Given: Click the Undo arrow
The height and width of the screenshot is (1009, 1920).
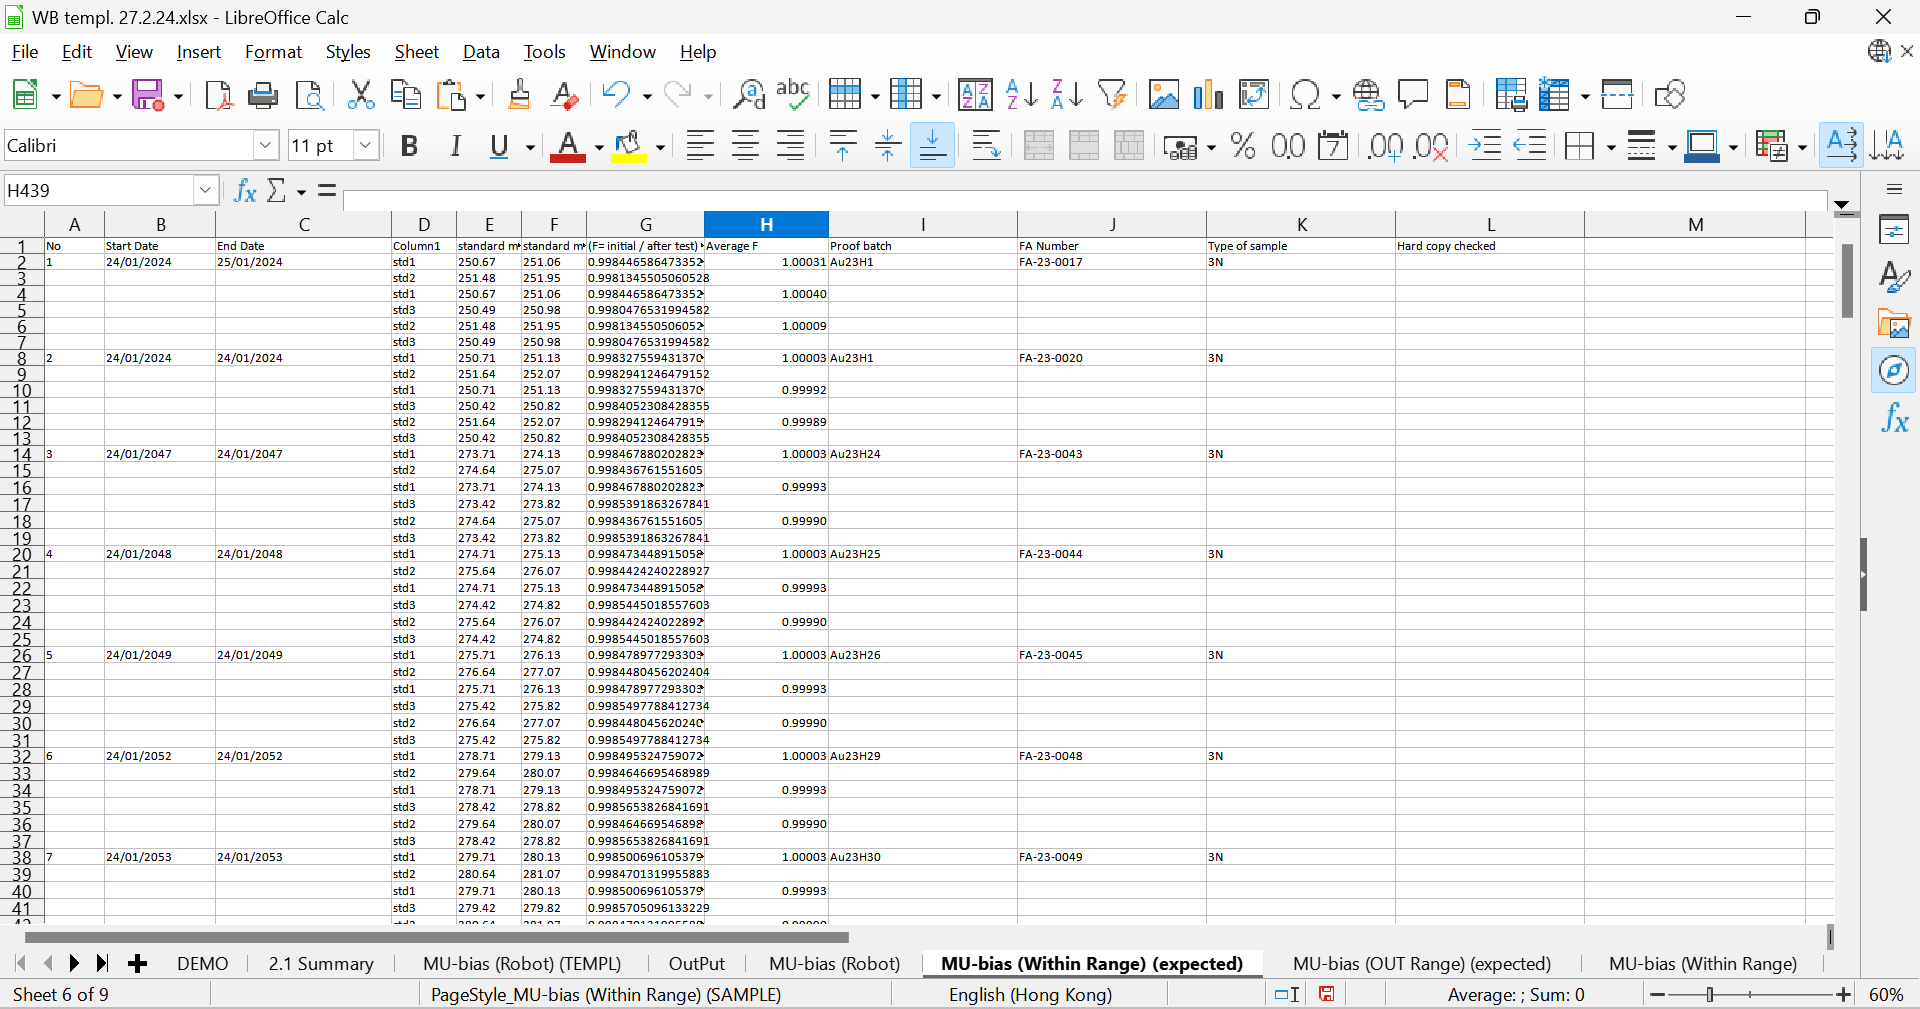Looking at the screenshot, I should click(616, 95).
